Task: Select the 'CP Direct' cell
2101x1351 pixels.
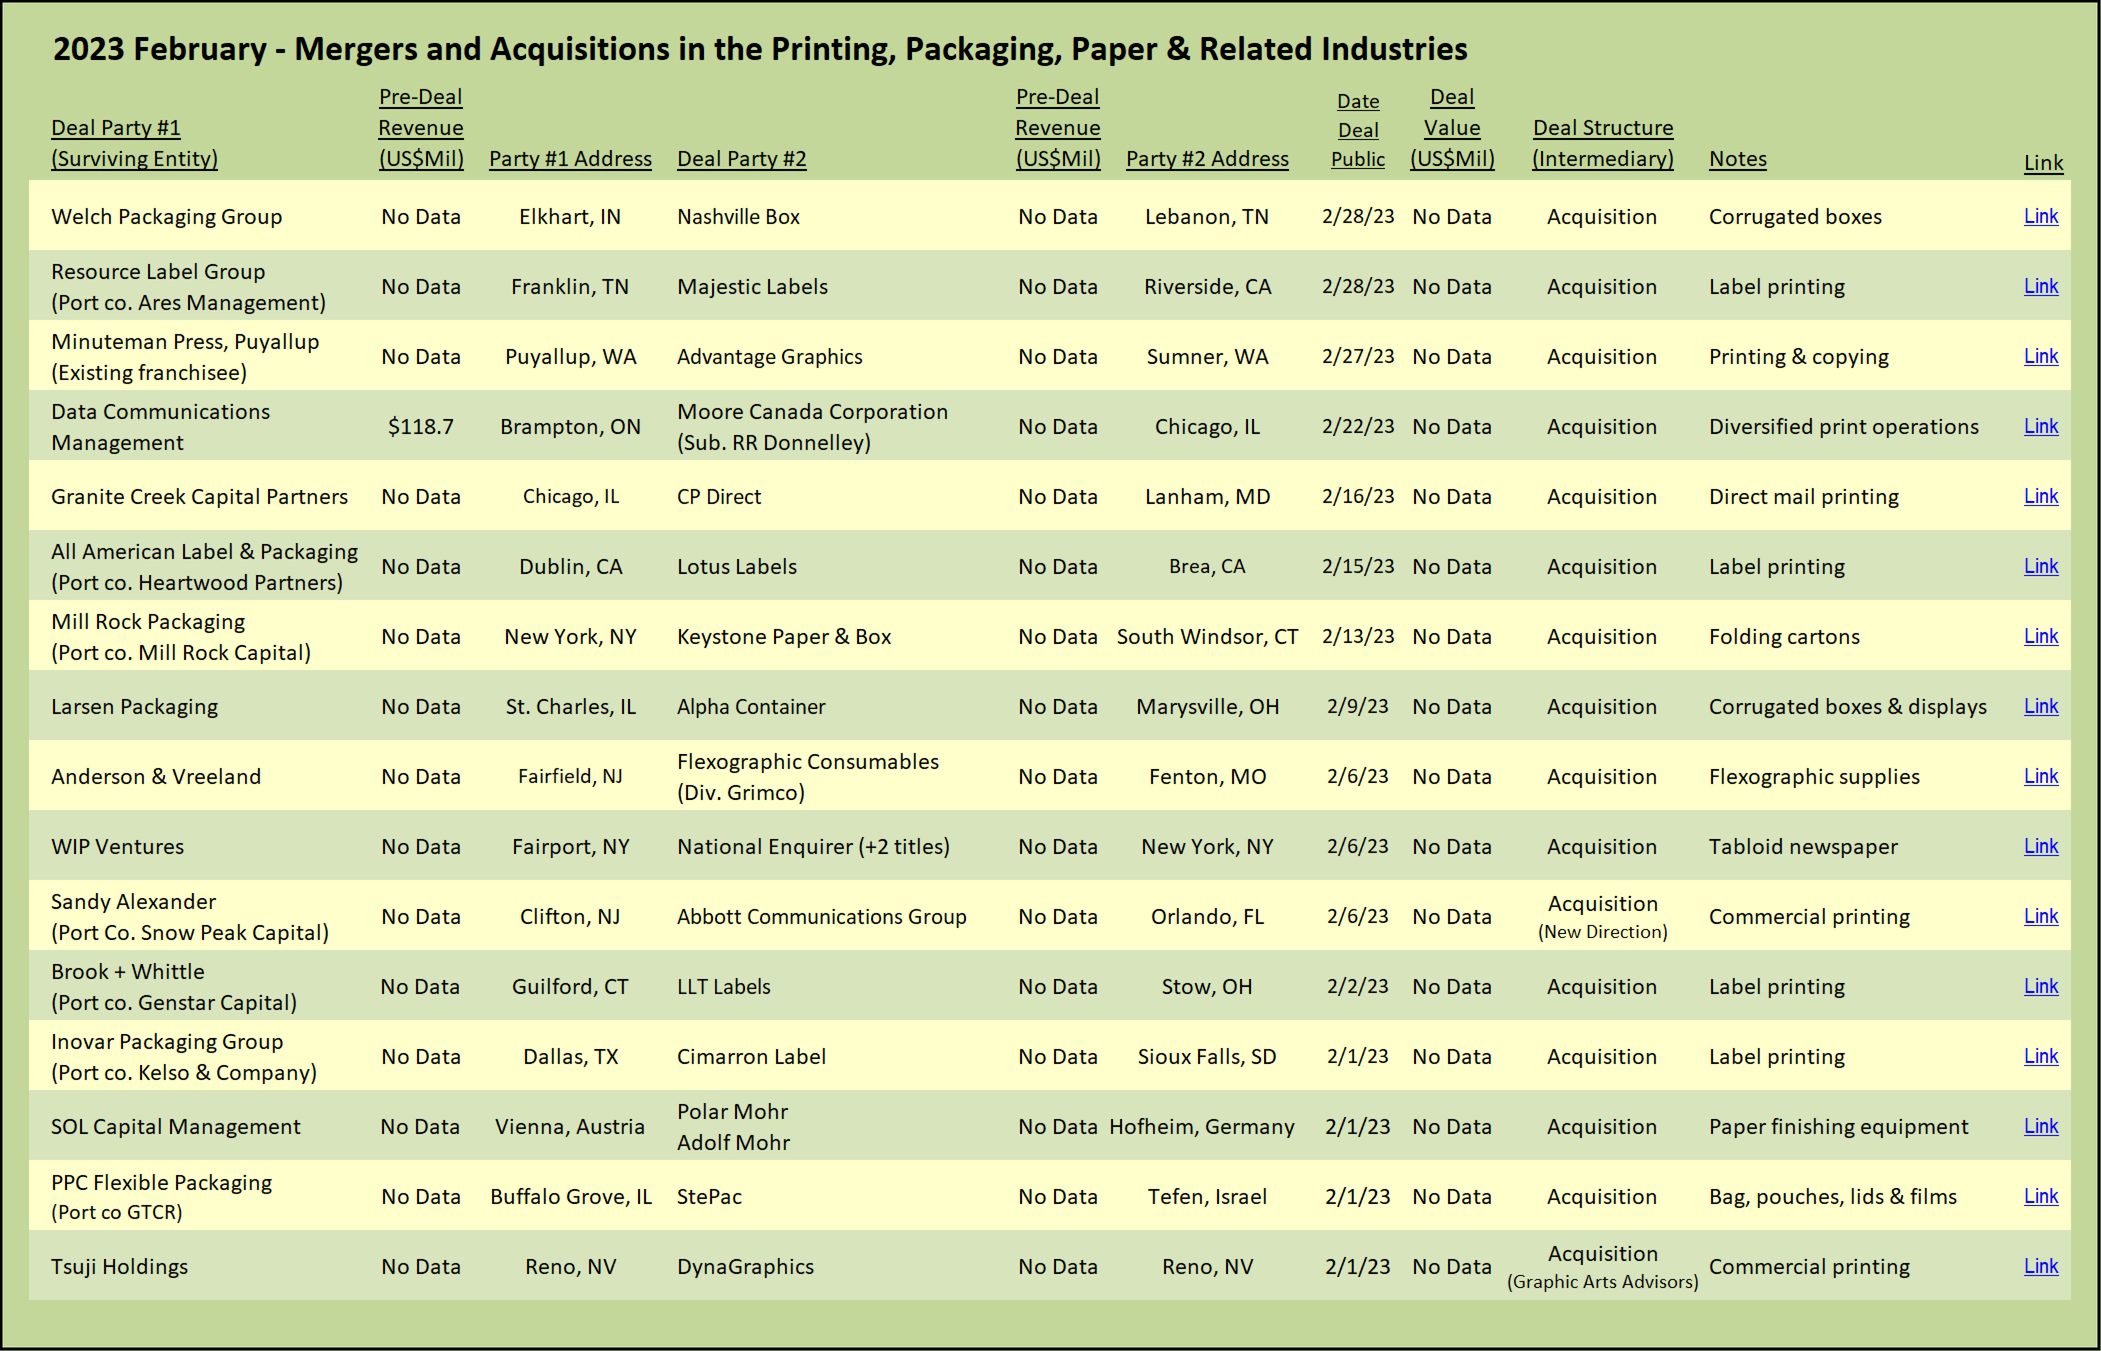Action: click(x=718, y=497)
